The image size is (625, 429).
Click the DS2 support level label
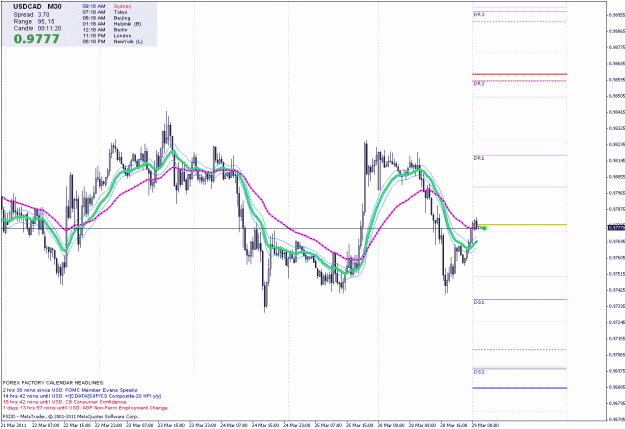coord(479,372)
